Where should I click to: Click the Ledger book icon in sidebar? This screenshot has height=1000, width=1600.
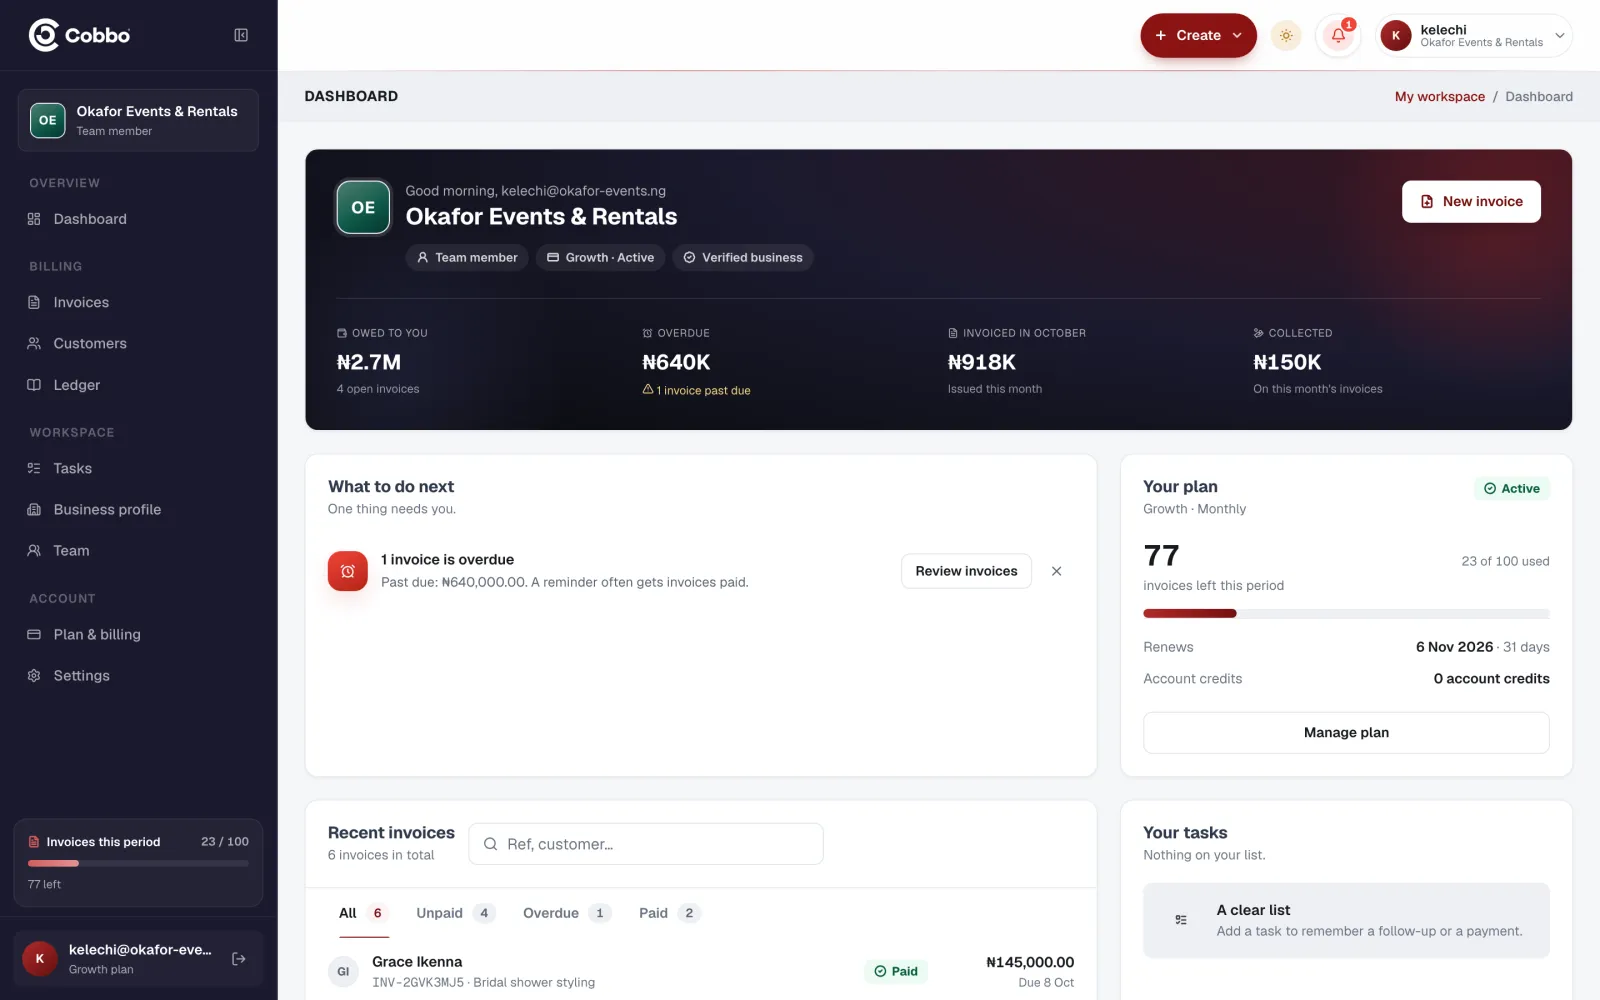pos(34,385)
